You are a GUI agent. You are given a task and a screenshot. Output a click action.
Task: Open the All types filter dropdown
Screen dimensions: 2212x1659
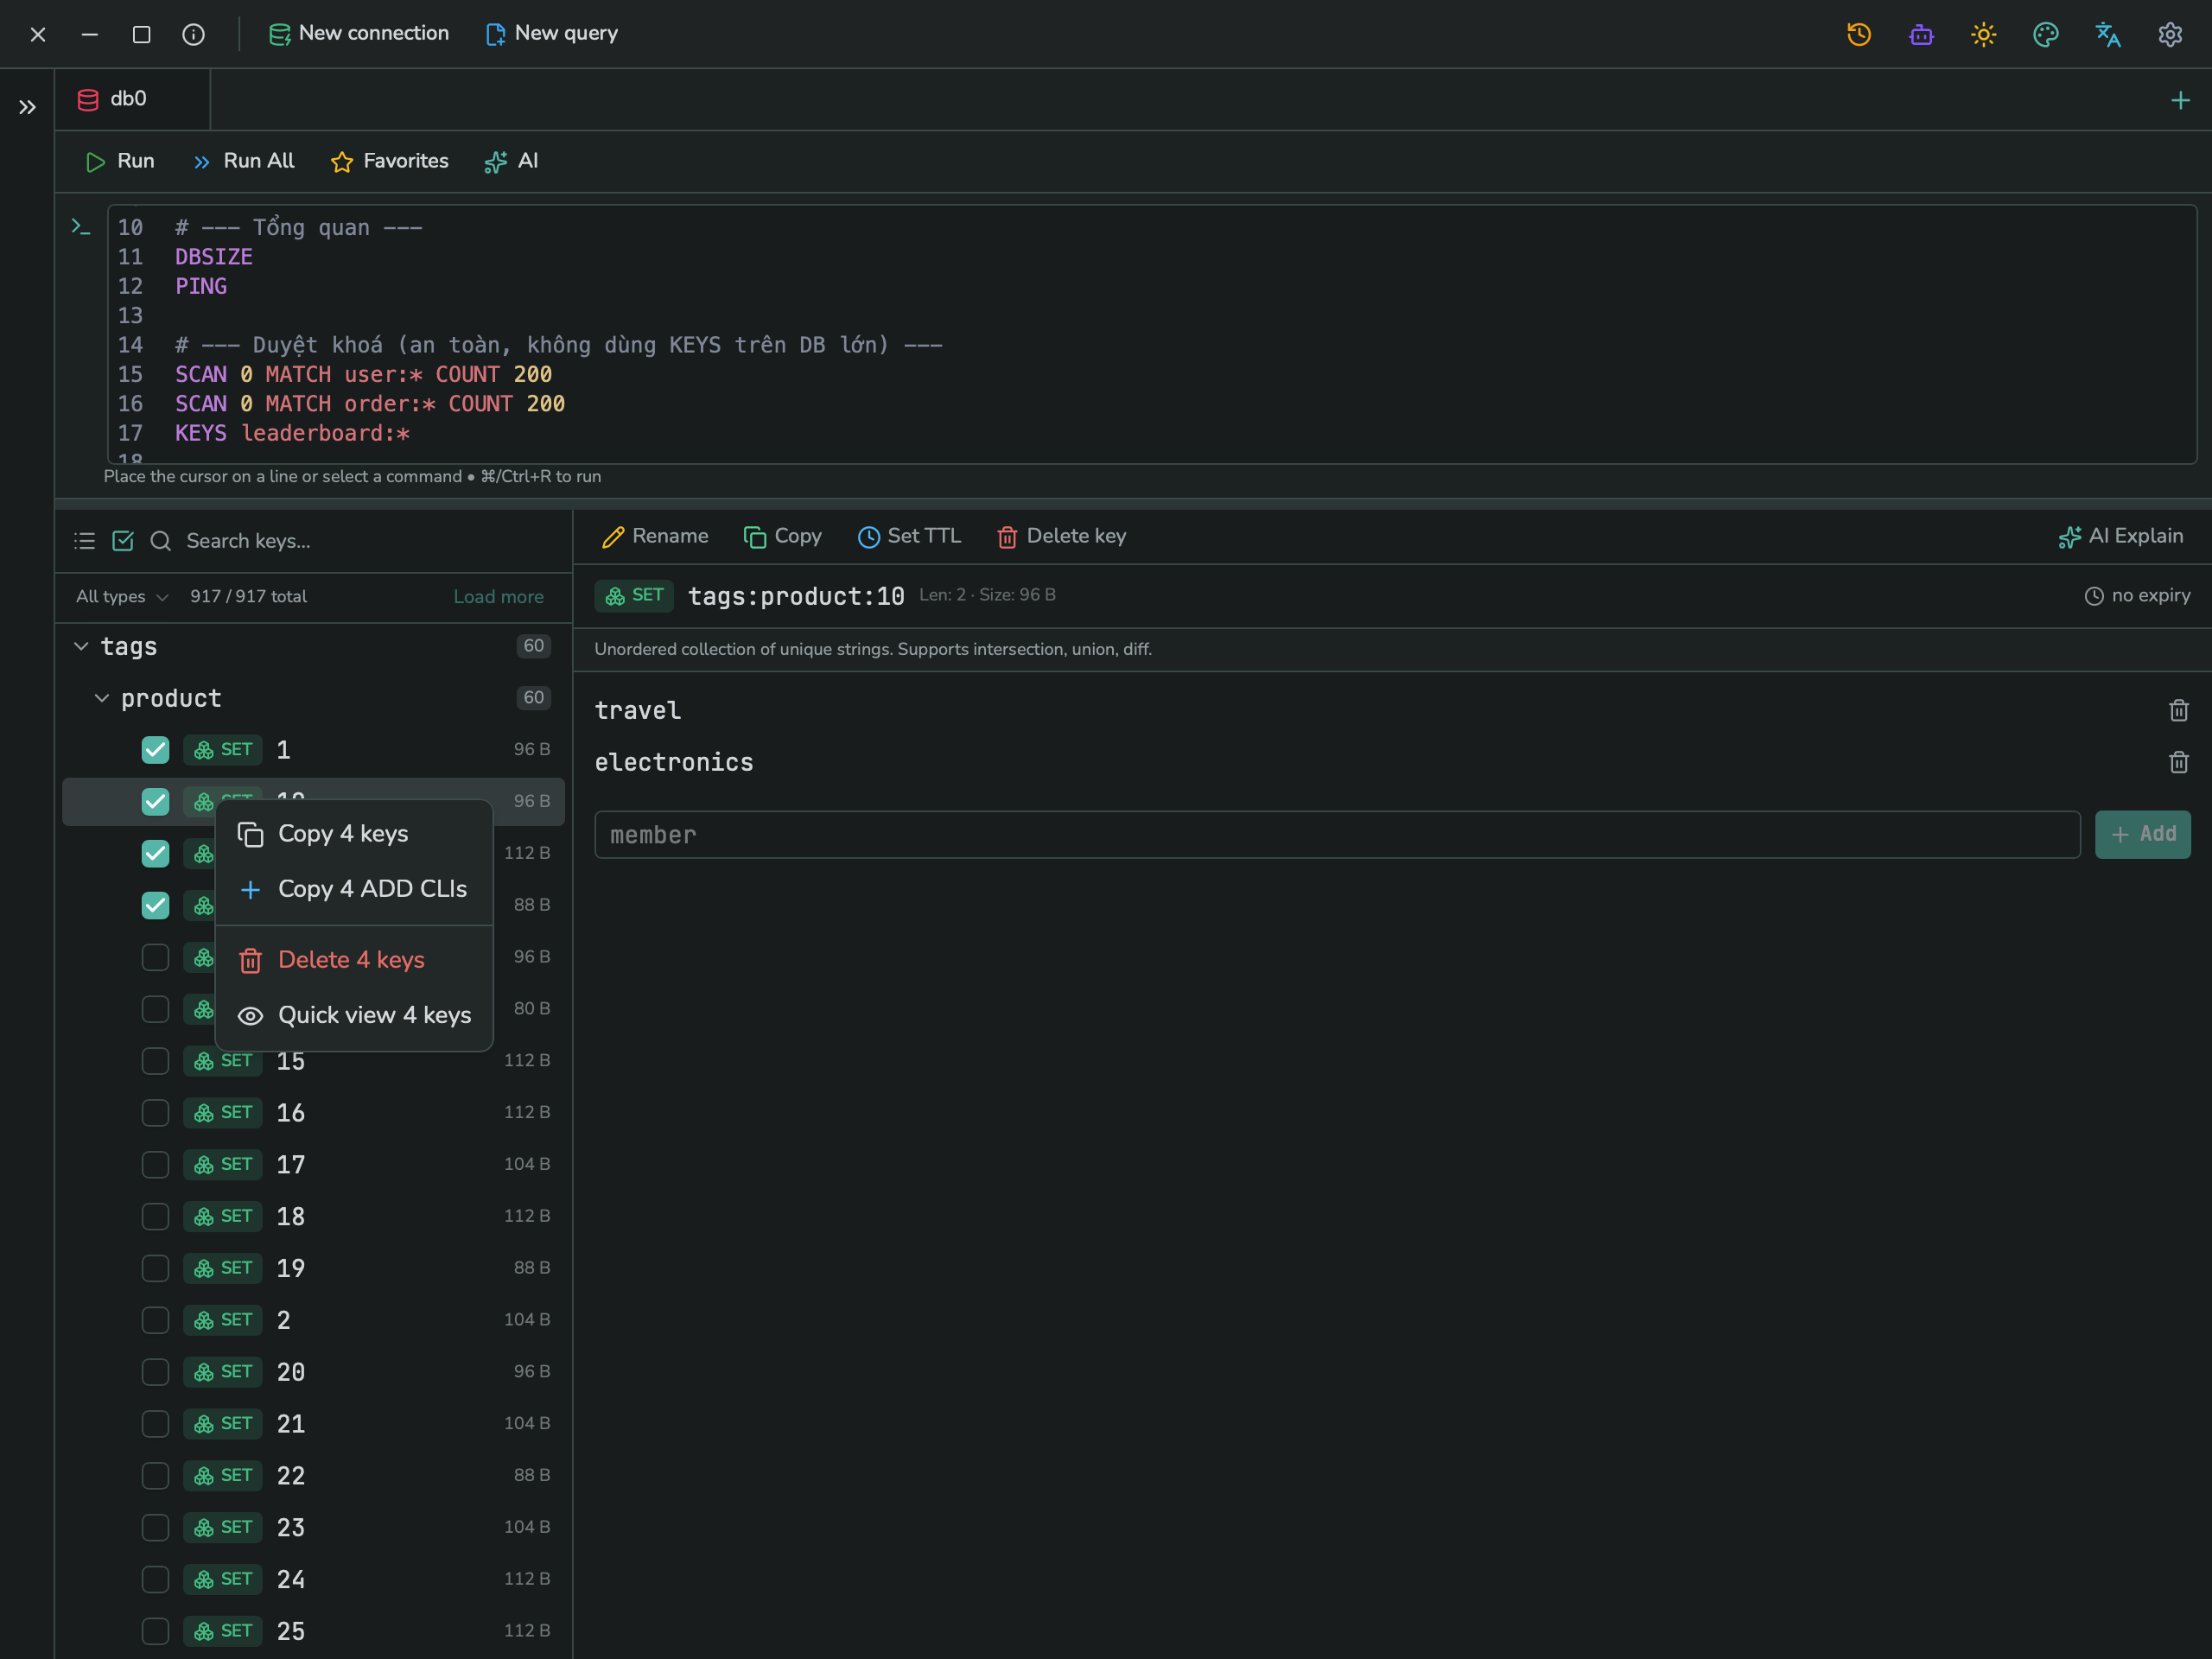click(x=122, y=596)
